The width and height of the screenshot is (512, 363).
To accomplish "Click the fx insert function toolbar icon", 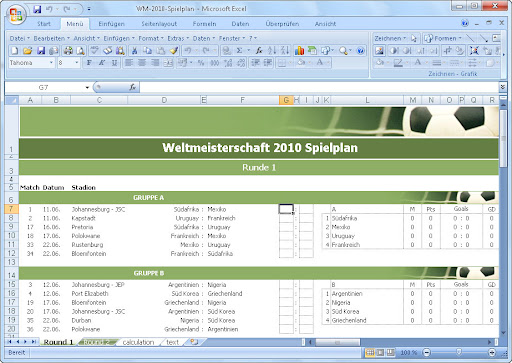I will point(259,51).
